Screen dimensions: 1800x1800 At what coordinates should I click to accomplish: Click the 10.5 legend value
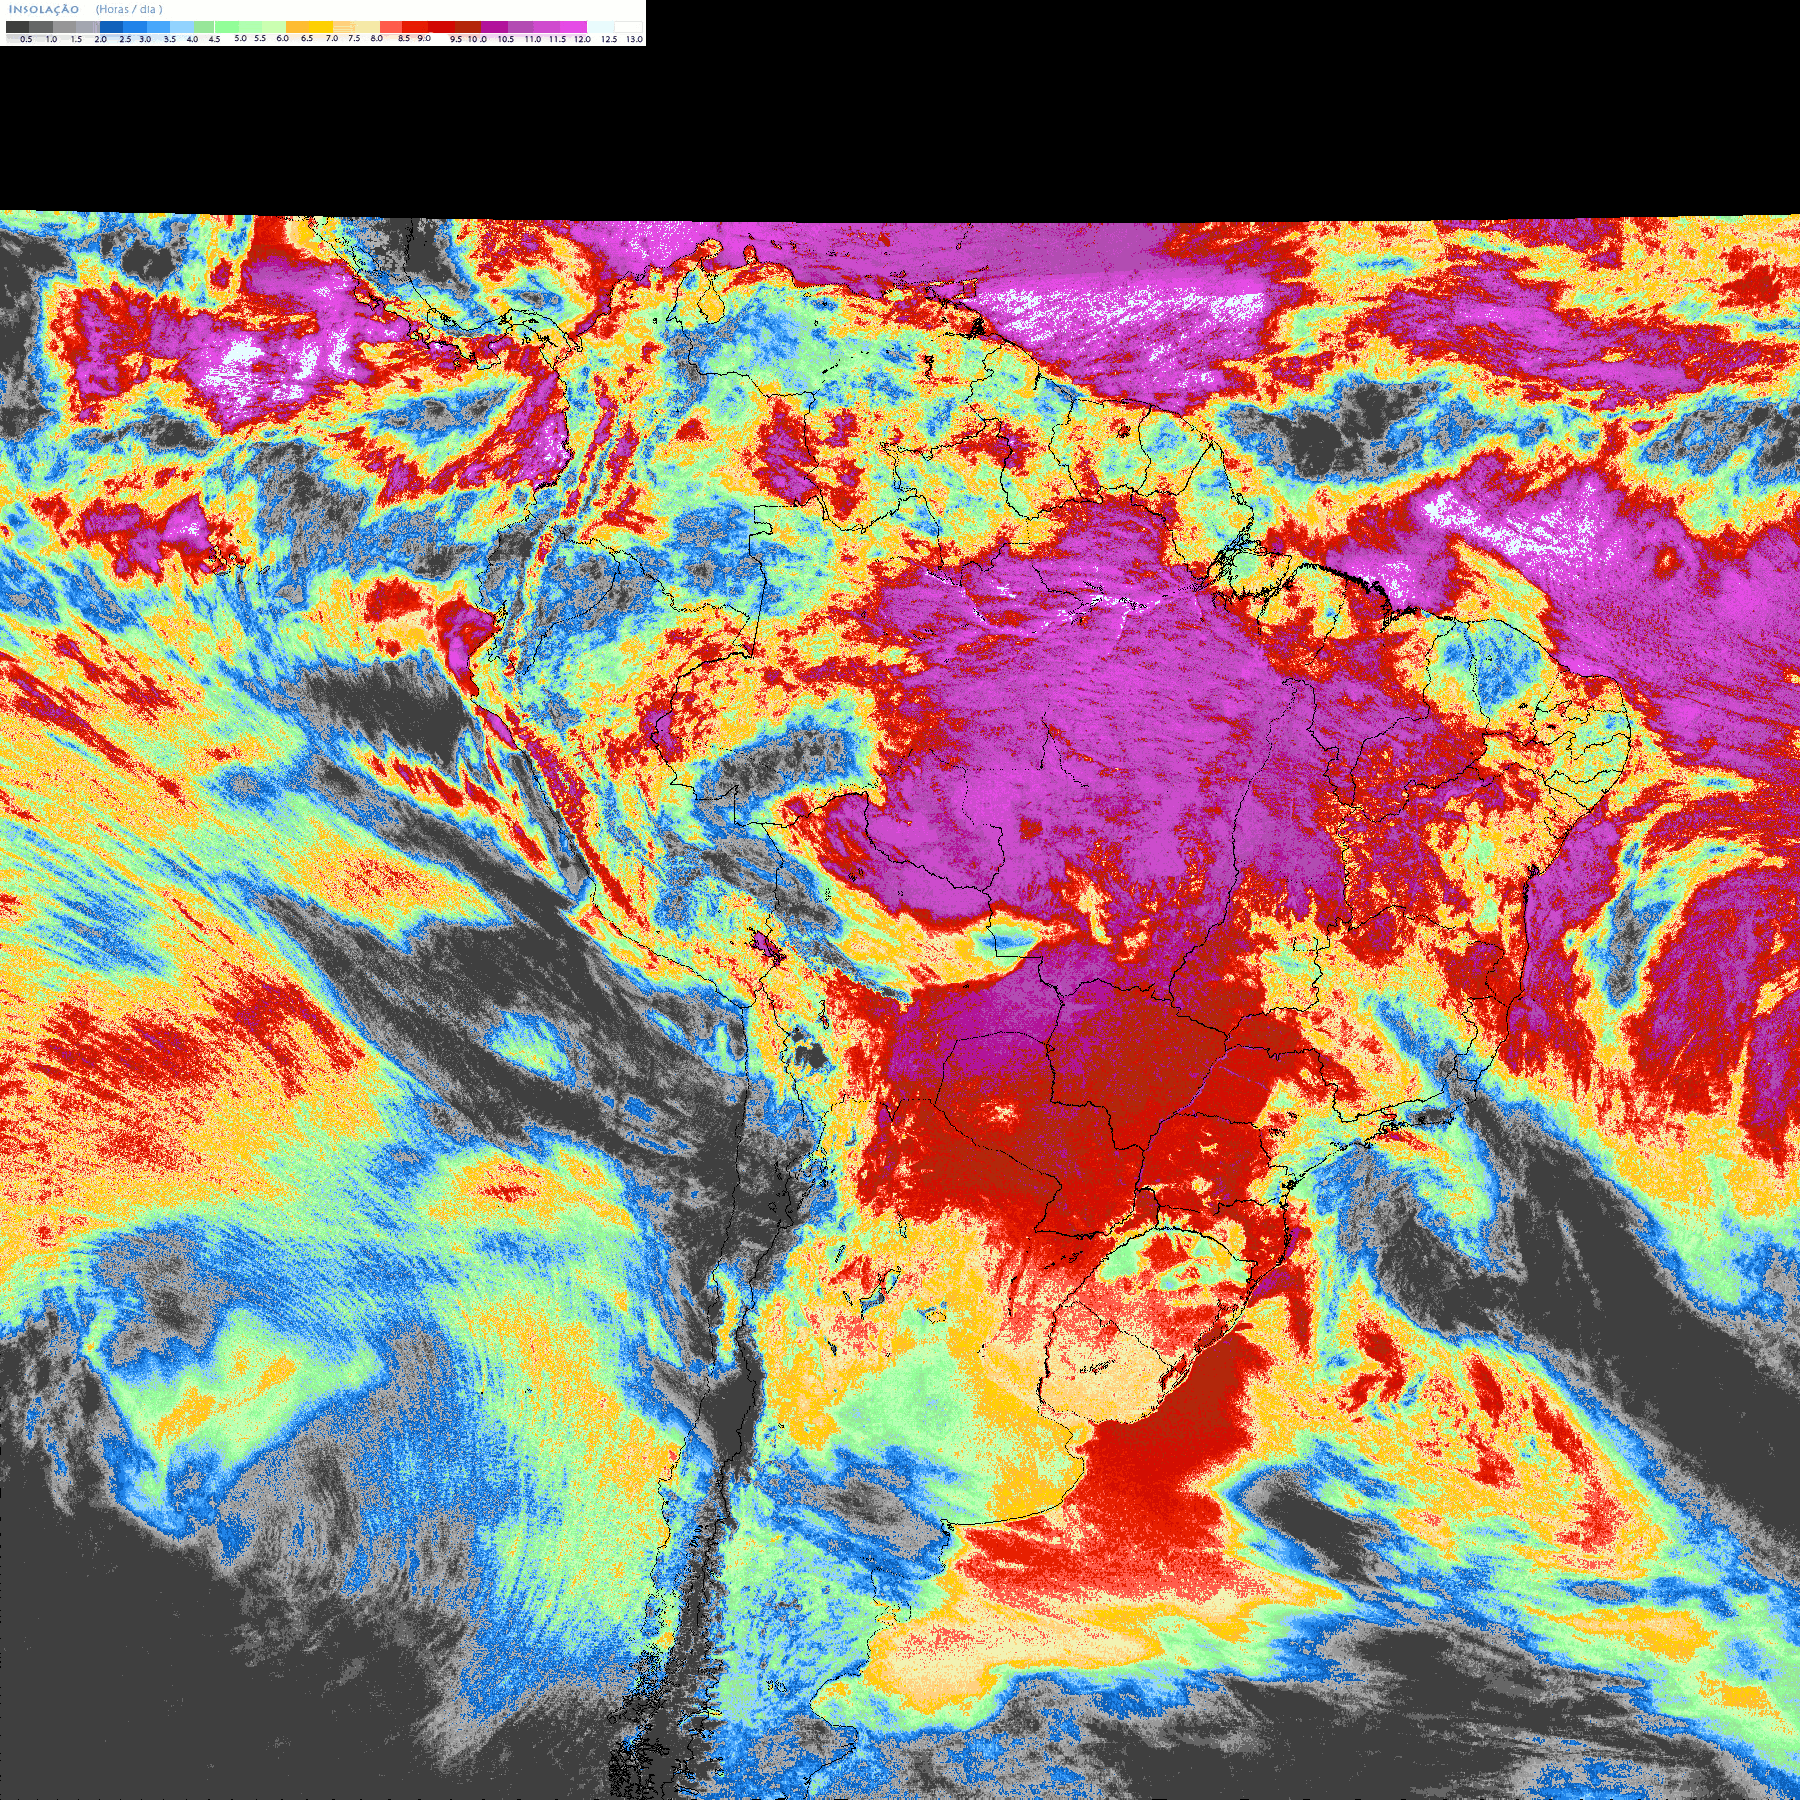pyautogui.click(x=506, y=39)
